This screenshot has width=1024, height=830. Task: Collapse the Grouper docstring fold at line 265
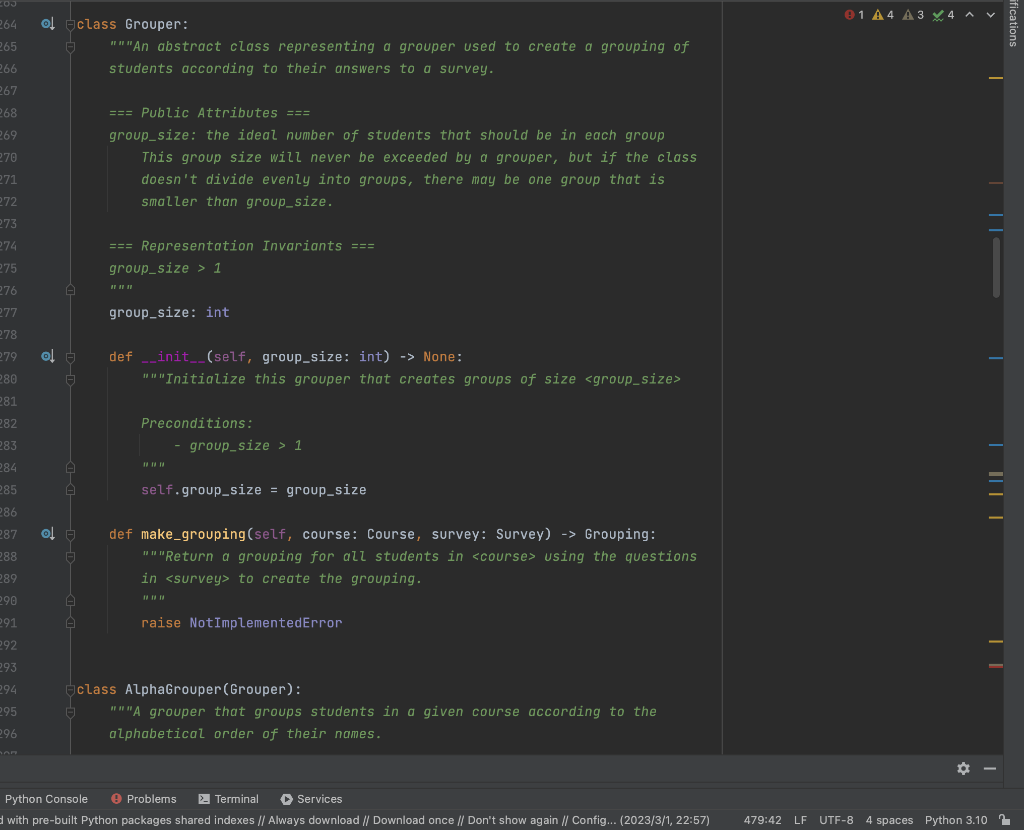tap(71, 47)
